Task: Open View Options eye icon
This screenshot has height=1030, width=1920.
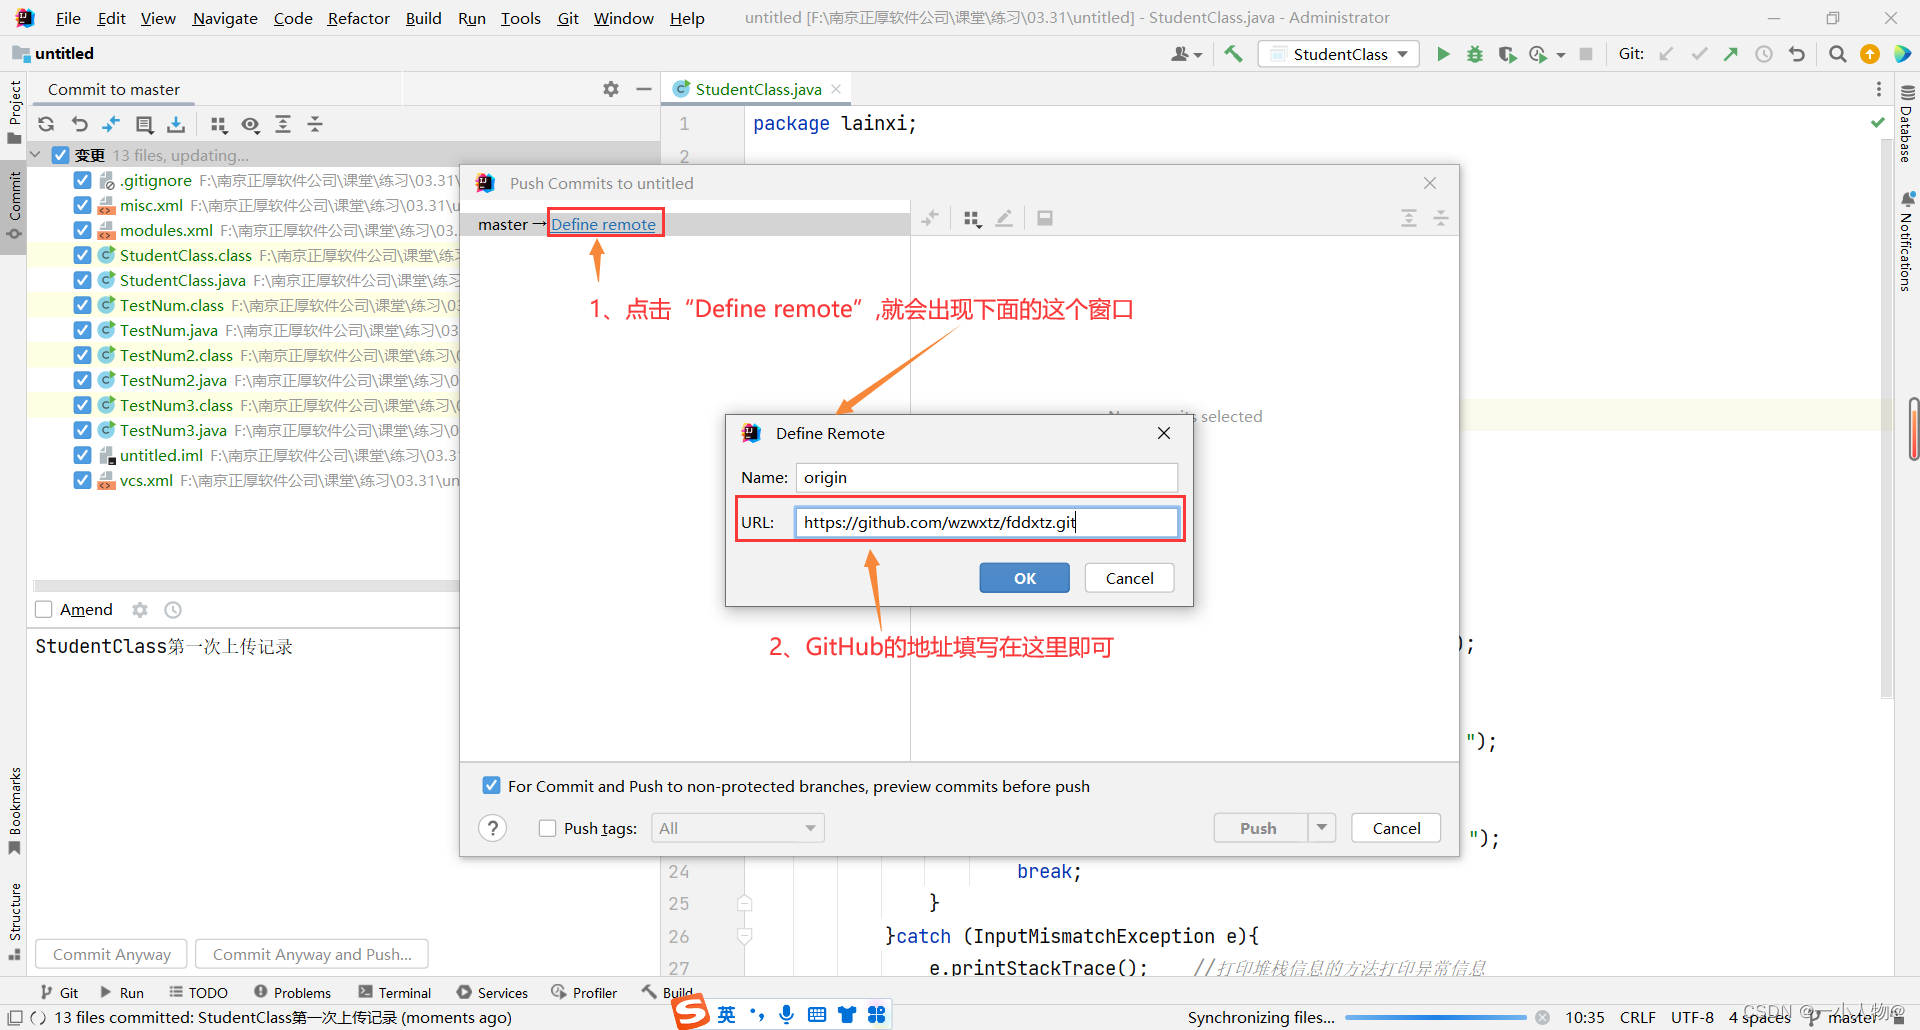Action: [x=251, y=124]
